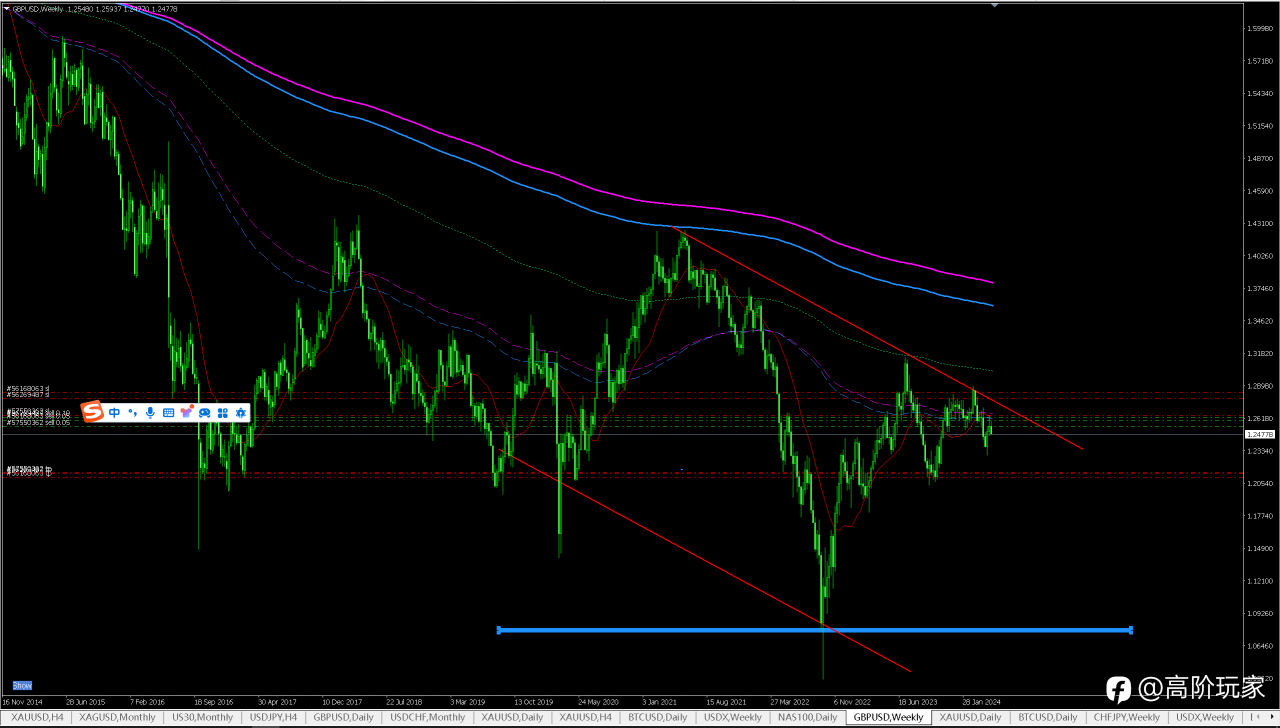Click the 13 Oct 2019 date label
Viewport: 1280px width, 728px height.
pyautogui.click(x=533, y=701)
